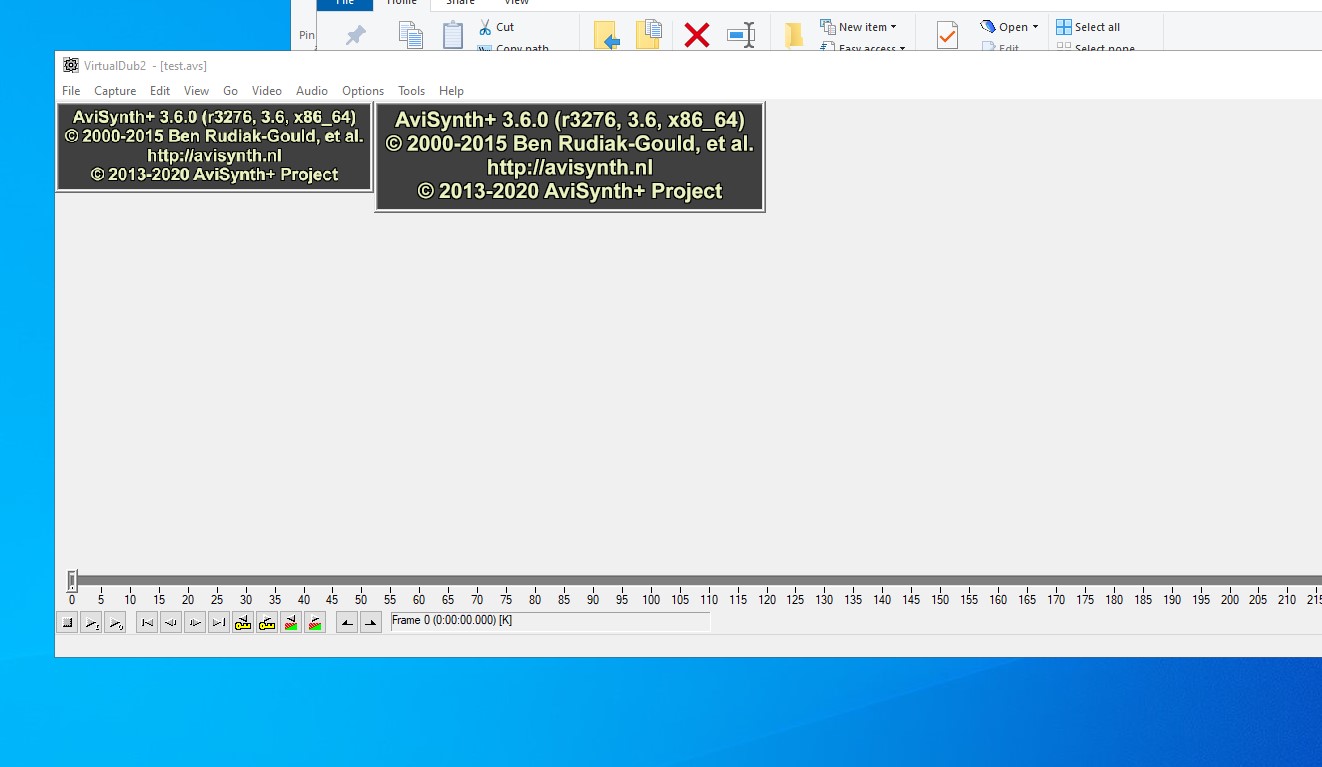The height and width of the screenshot is (767, 1322).
Task: Open the Options menu
Action: click(x=363, y=91)
